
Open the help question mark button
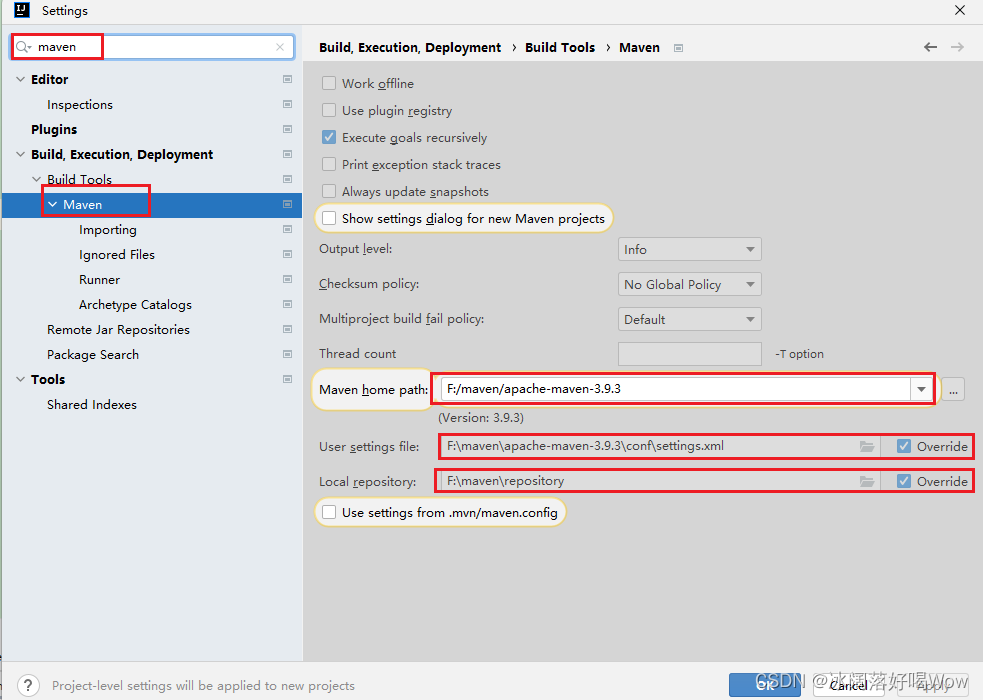click(x=28, y=685)
